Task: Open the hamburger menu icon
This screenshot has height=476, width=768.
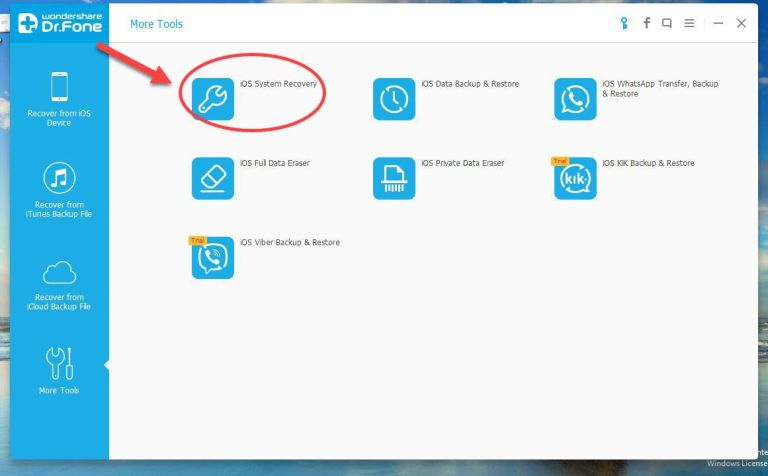Action: 689,23
